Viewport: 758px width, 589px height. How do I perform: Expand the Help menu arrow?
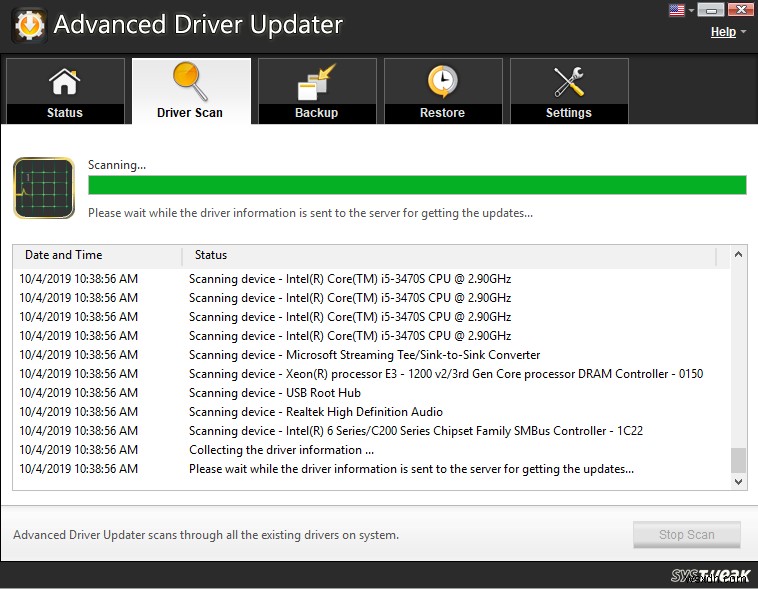(x=743, y=32)
